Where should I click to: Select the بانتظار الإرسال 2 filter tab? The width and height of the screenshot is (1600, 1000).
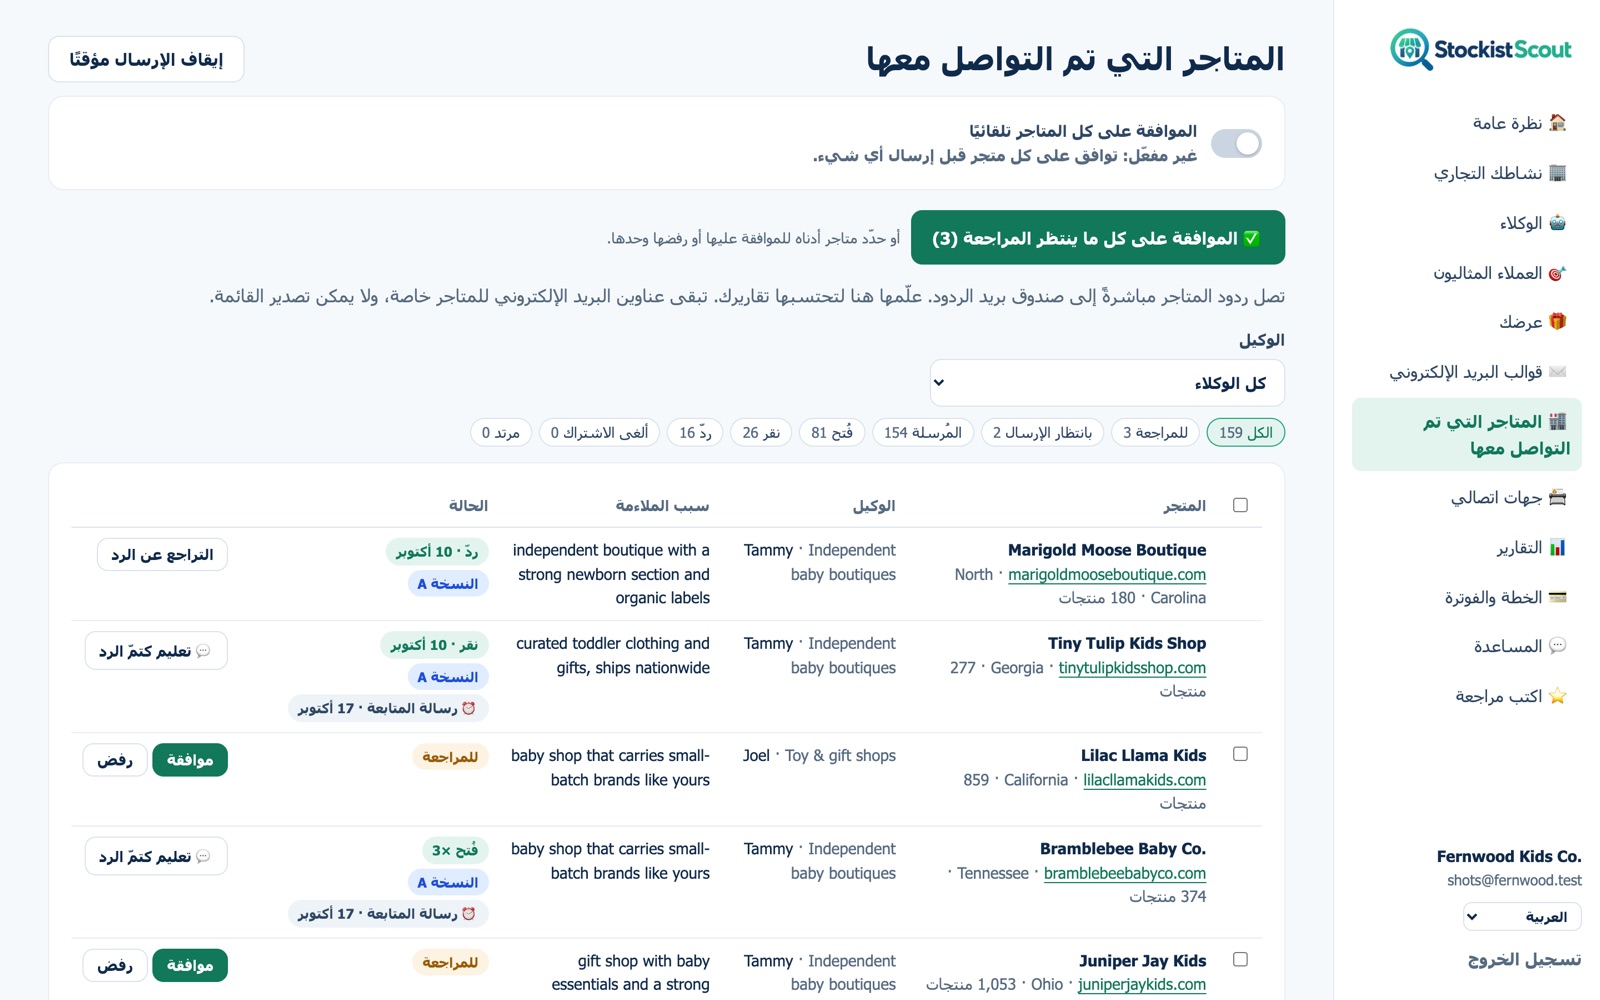1042,432
